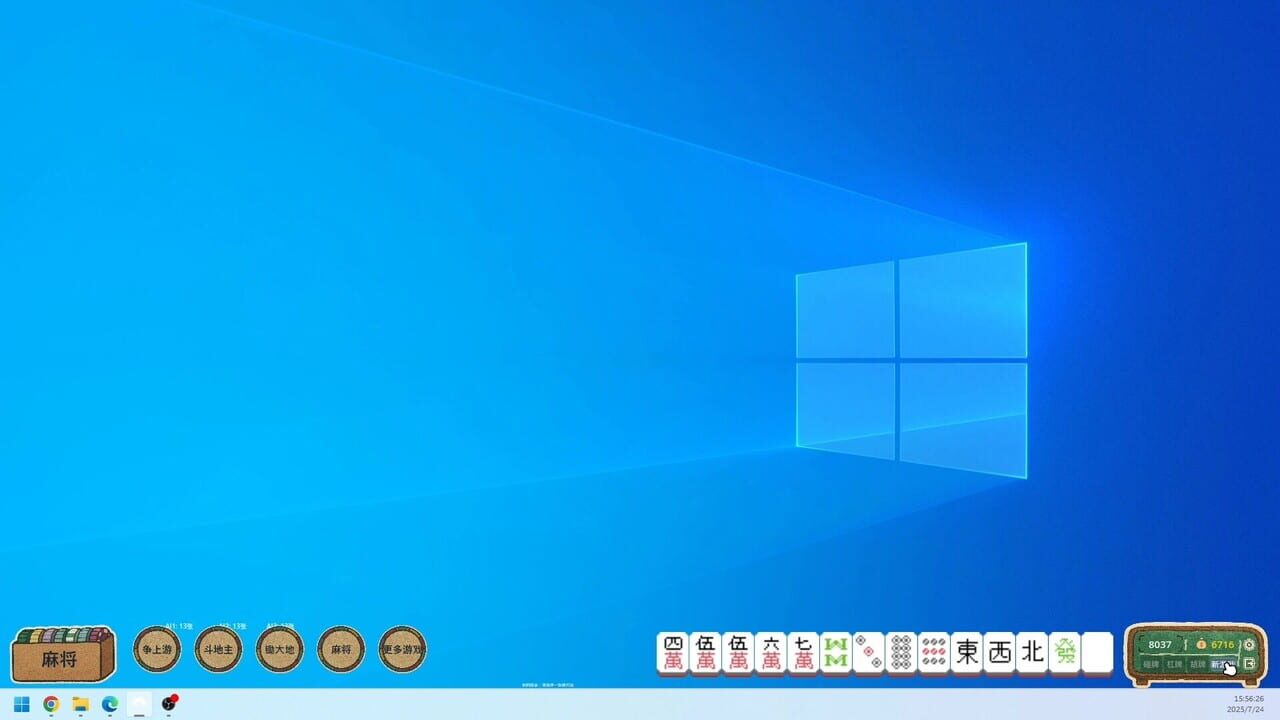Select the 斗地主 game mode icon

(x=217, y=650)
